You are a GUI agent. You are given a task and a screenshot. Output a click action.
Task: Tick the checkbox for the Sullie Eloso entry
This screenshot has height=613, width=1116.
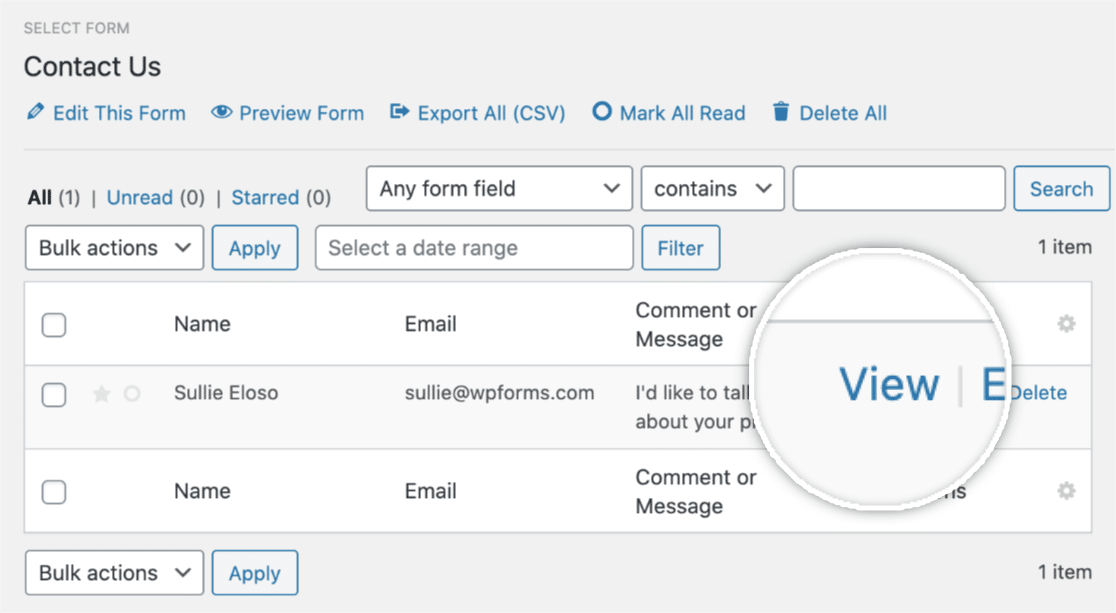tap(54, 395)
